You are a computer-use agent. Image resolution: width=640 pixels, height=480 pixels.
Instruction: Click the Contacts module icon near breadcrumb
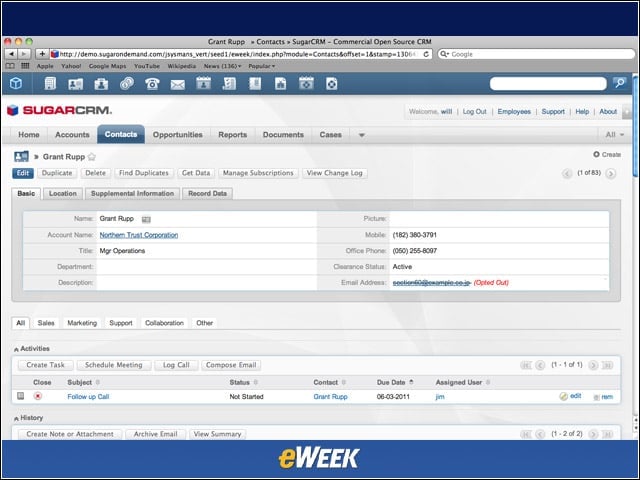(x=21, y=156)
